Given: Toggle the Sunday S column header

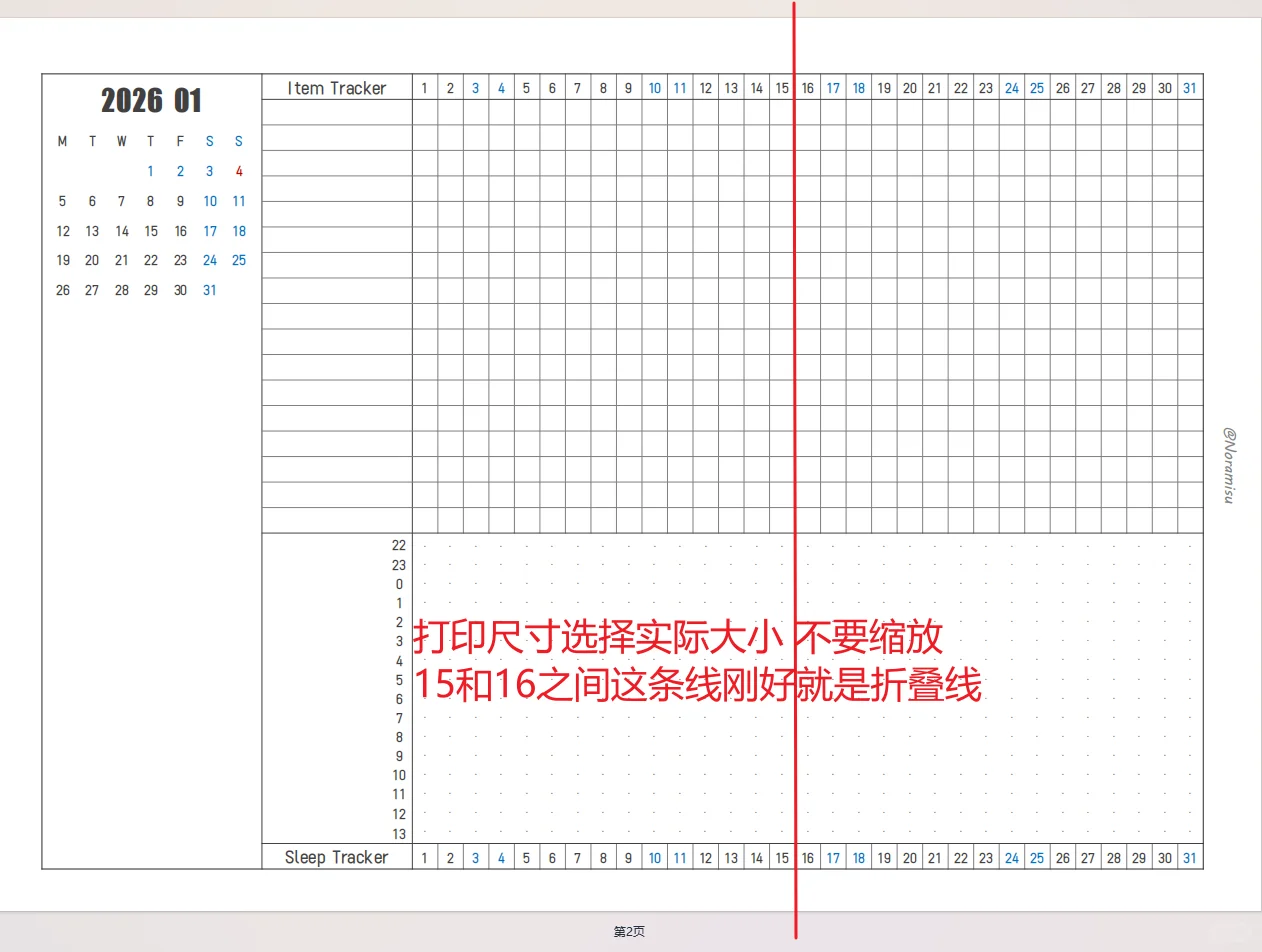Looking at the screenshot, I should 238,141.
